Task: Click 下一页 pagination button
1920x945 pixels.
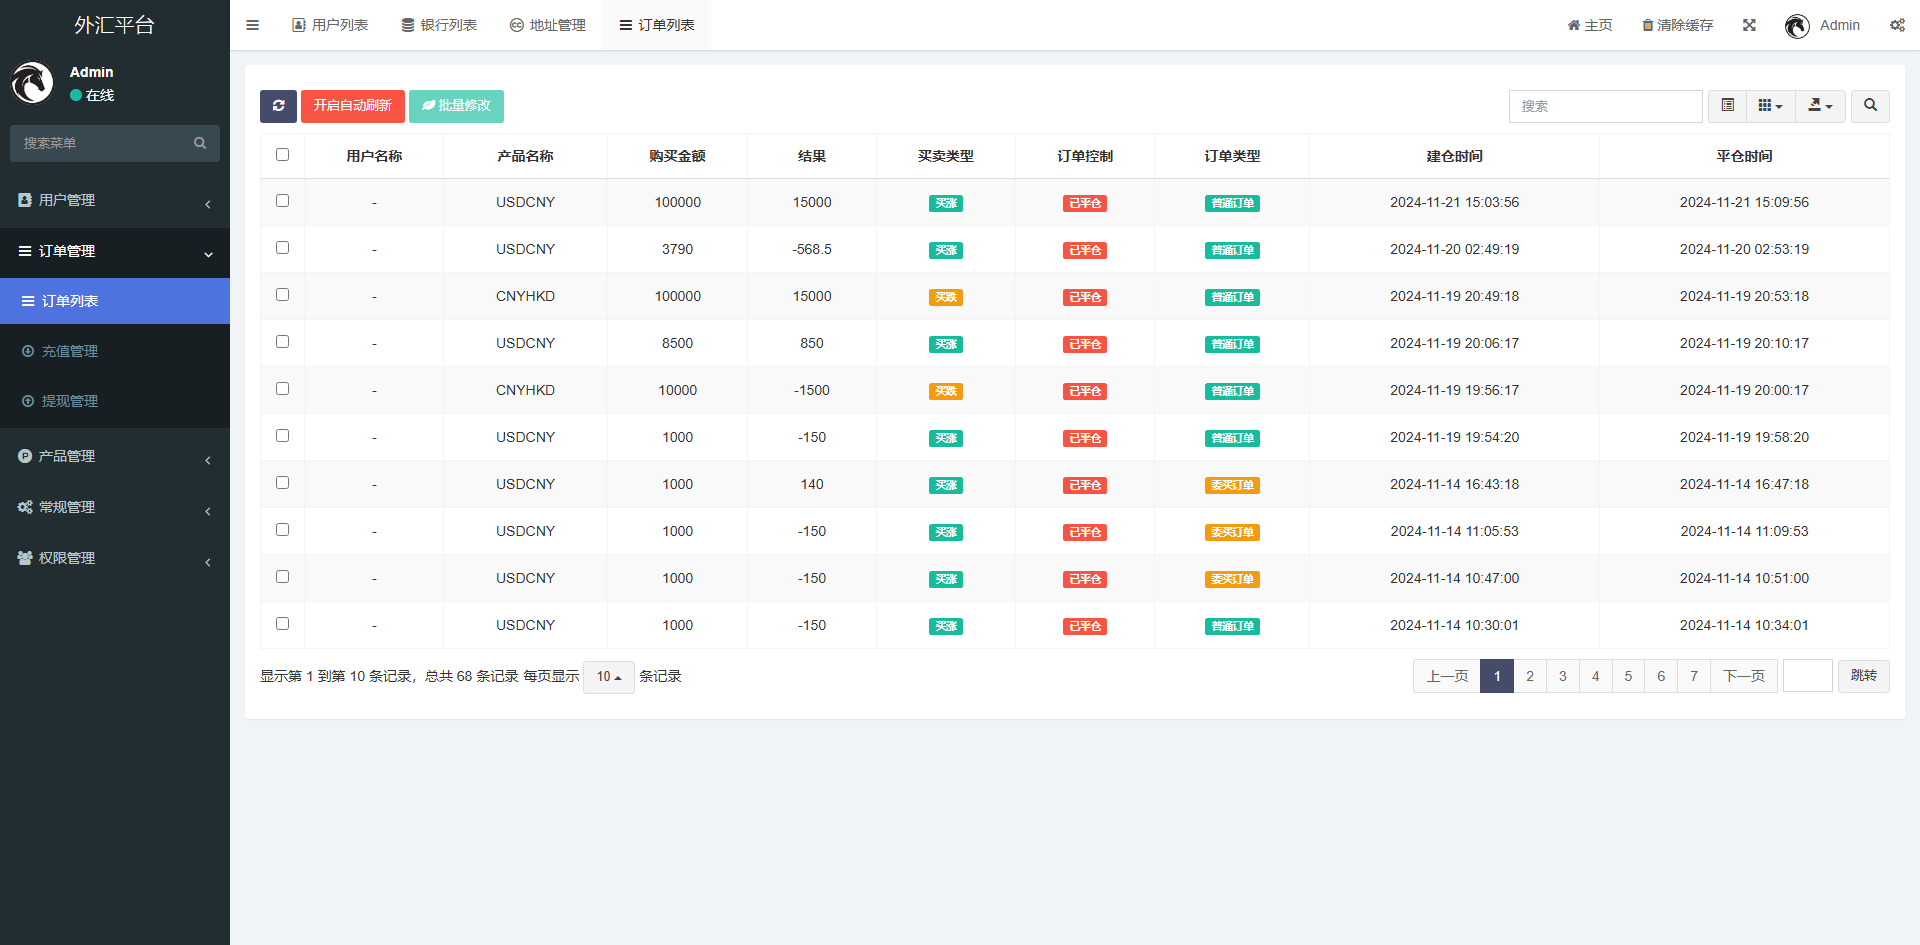Action: tap(1744, 676)
